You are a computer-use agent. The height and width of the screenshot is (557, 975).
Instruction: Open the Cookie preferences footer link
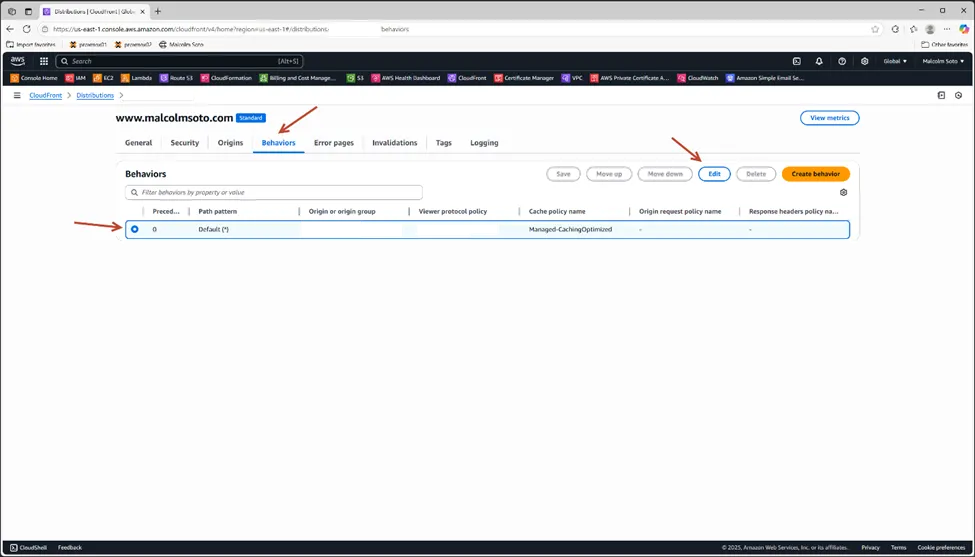[941, 548]
